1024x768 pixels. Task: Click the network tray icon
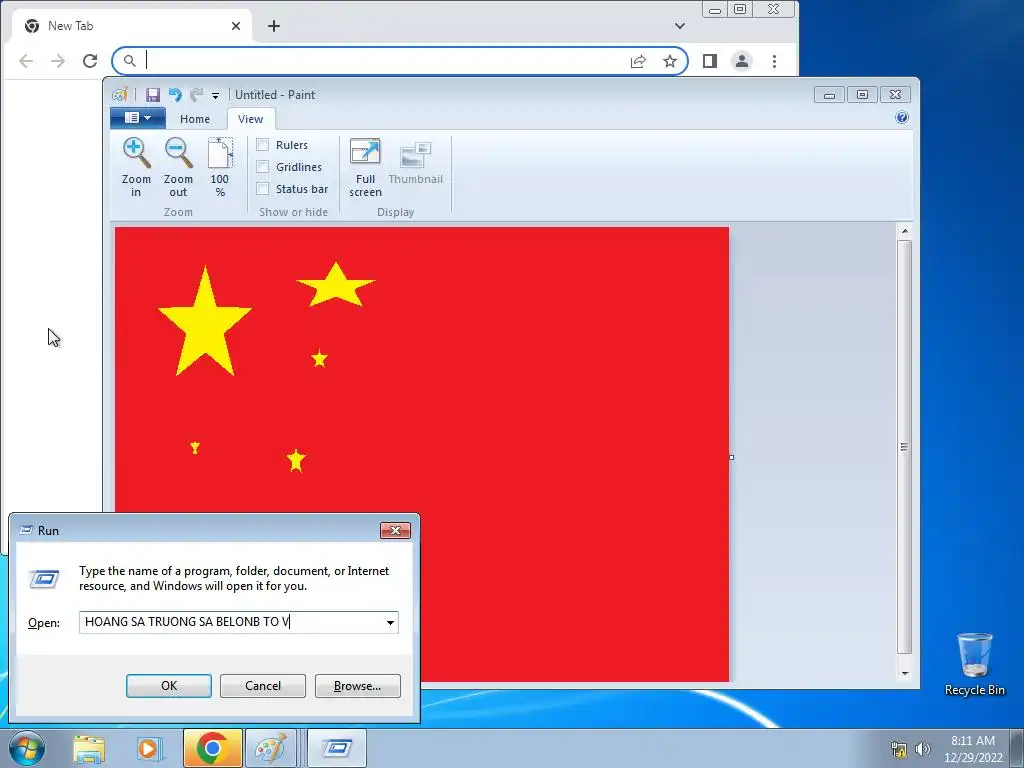coord(899,749)
